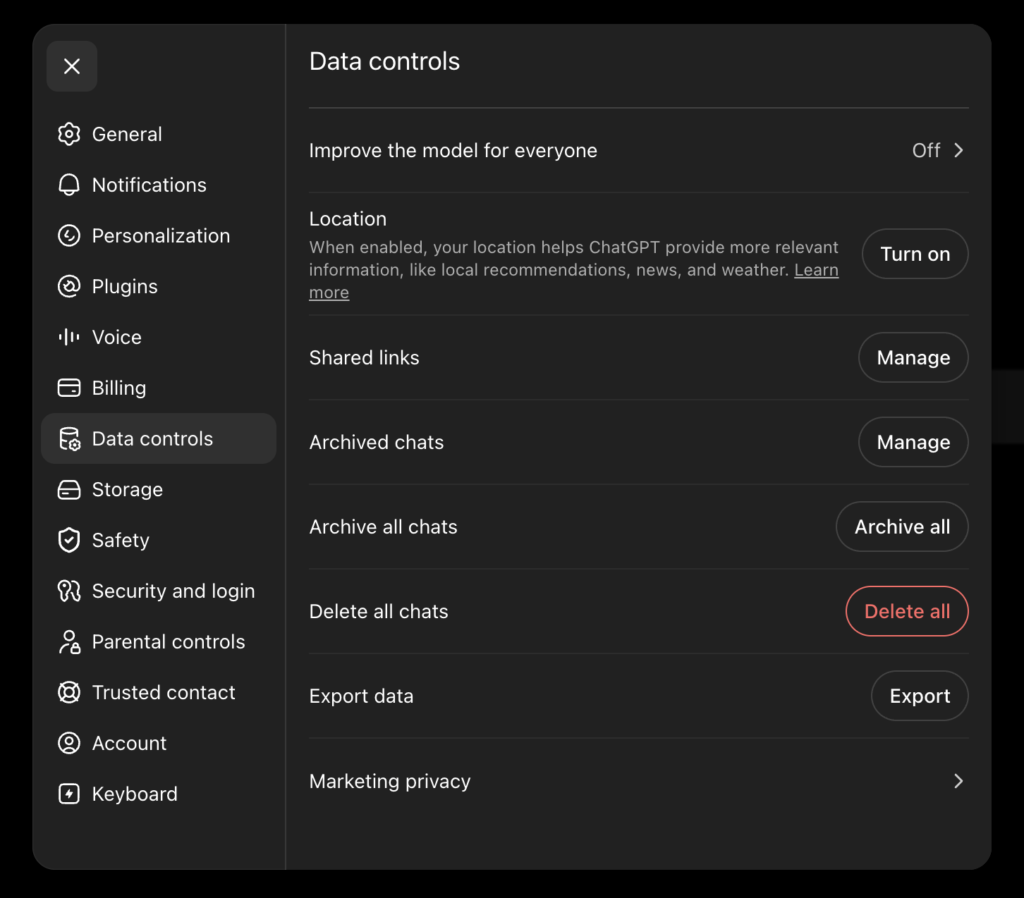Image resolution: width=1024 pixels, height=898 pixels.
Task: Open the General settings tab
Action: (x=159, y=134)
